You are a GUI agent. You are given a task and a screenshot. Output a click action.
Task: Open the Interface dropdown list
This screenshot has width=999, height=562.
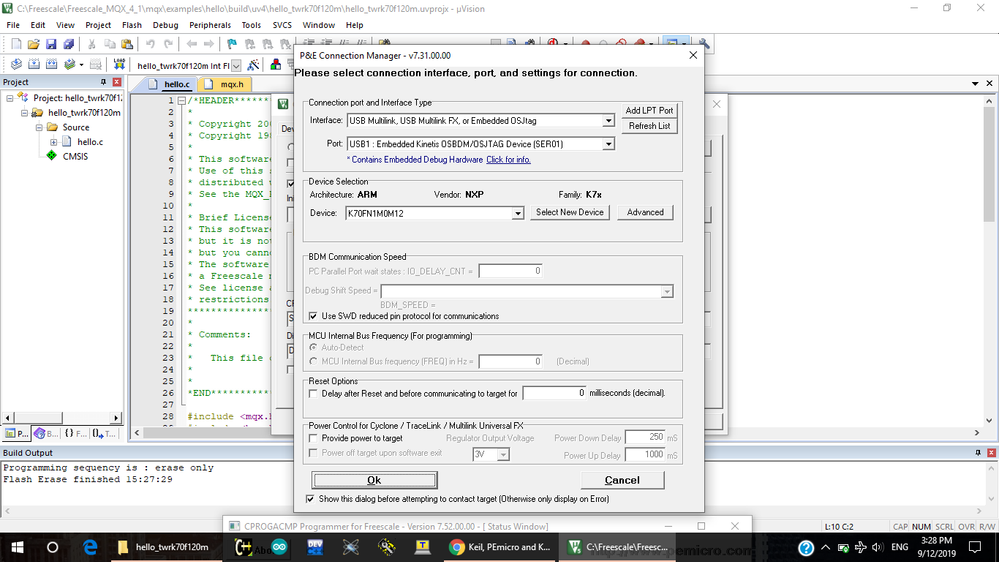(608, 120)
